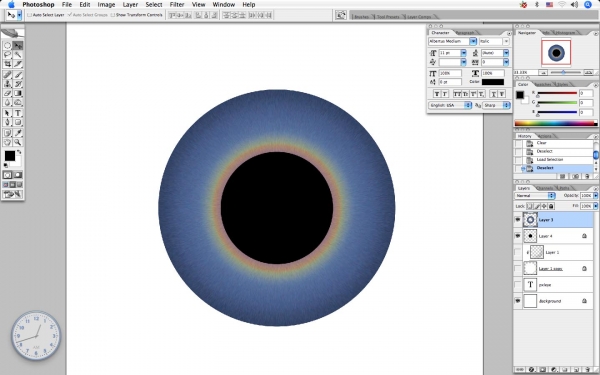The height and width of the screenshot is (375, 600).
Task: Click the Character panel text color swatch
Action: tap(493, 82)
